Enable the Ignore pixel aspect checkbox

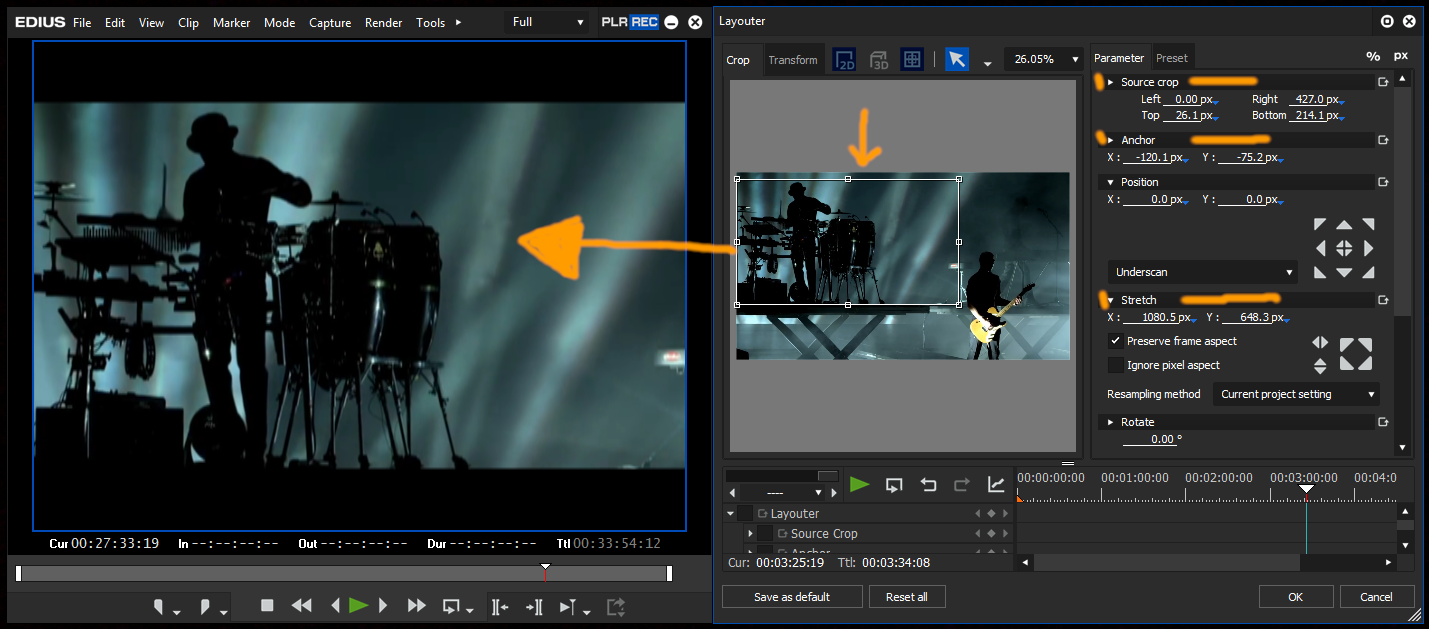tap(1116, 365)
